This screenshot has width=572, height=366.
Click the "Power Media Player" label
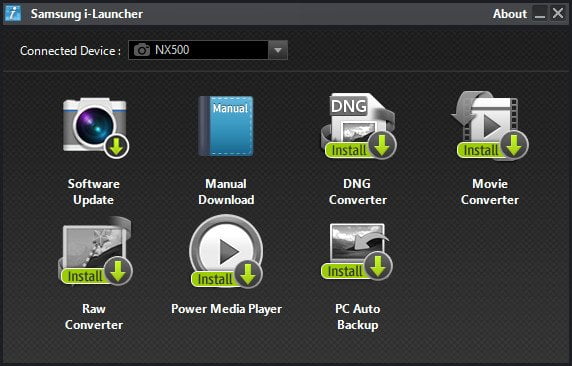pyautogui.click(x=227, y=309)
